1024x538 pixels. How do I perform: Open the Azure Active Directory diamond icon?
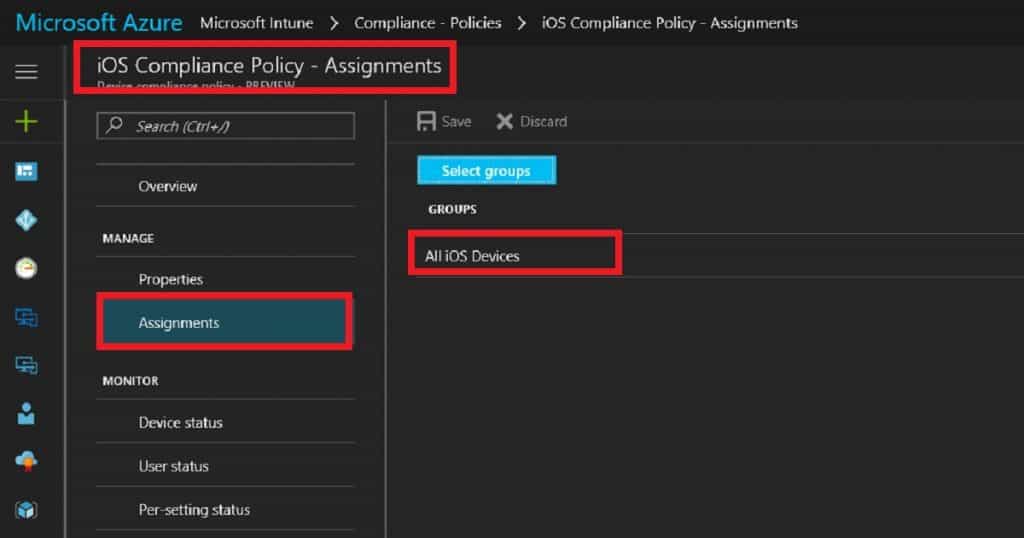click(26, 220)
